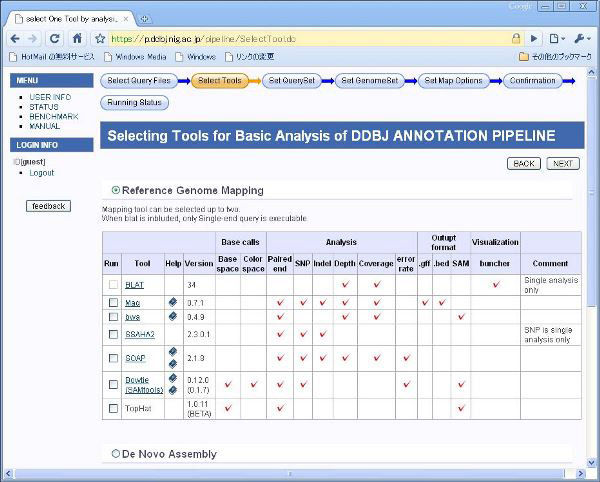The width and height of the screenshot is (600, 482).
Task: Open USER INFO in the menu
Action: [50, 97]
